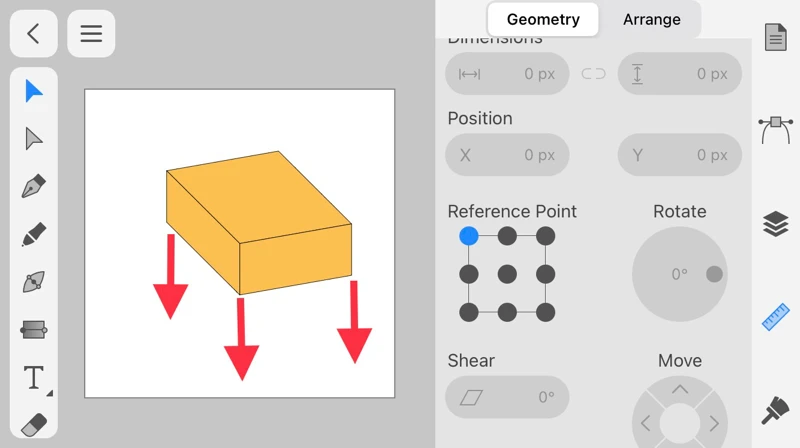Go back with the chevron button
The height and width of the screenshot is (448, 800).
tap(33, 34)
